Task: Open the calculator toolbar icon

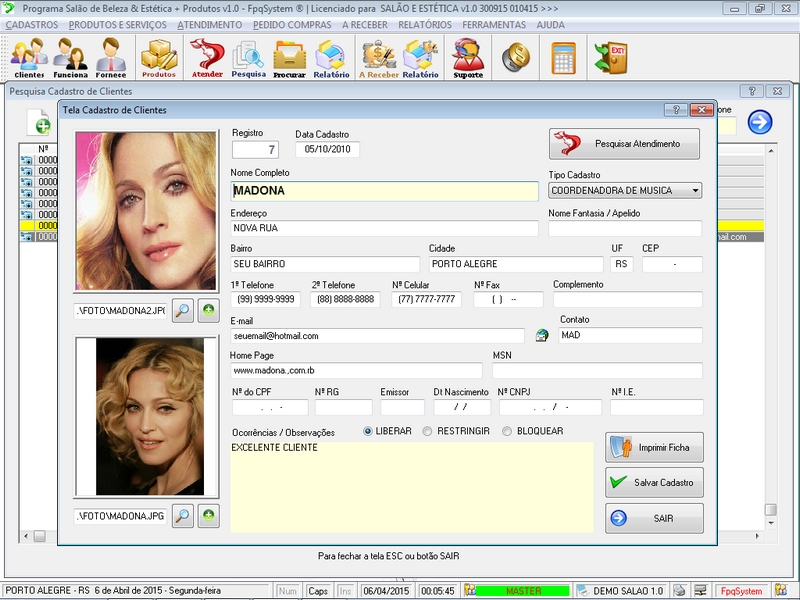Action: click(x=564, y=58)
